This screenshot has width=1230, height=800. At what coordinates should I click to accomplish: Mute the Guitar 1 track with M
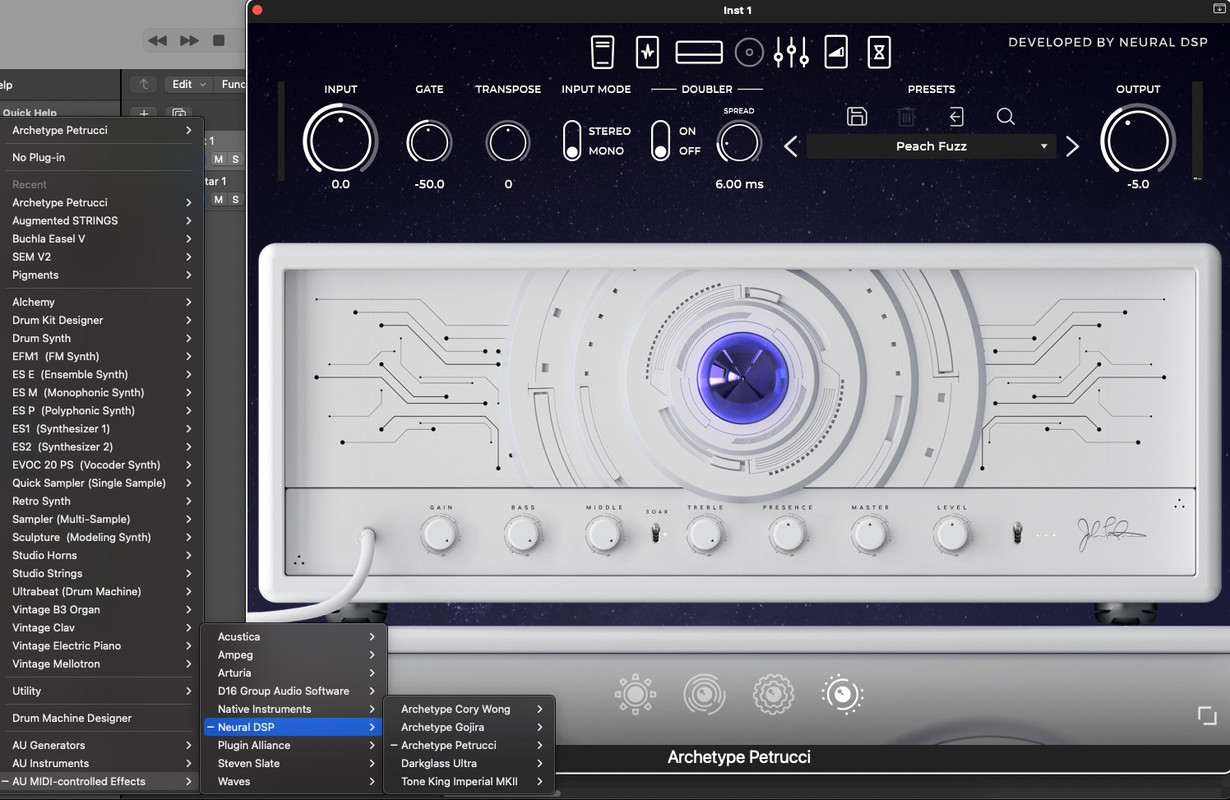coord(218,199)
